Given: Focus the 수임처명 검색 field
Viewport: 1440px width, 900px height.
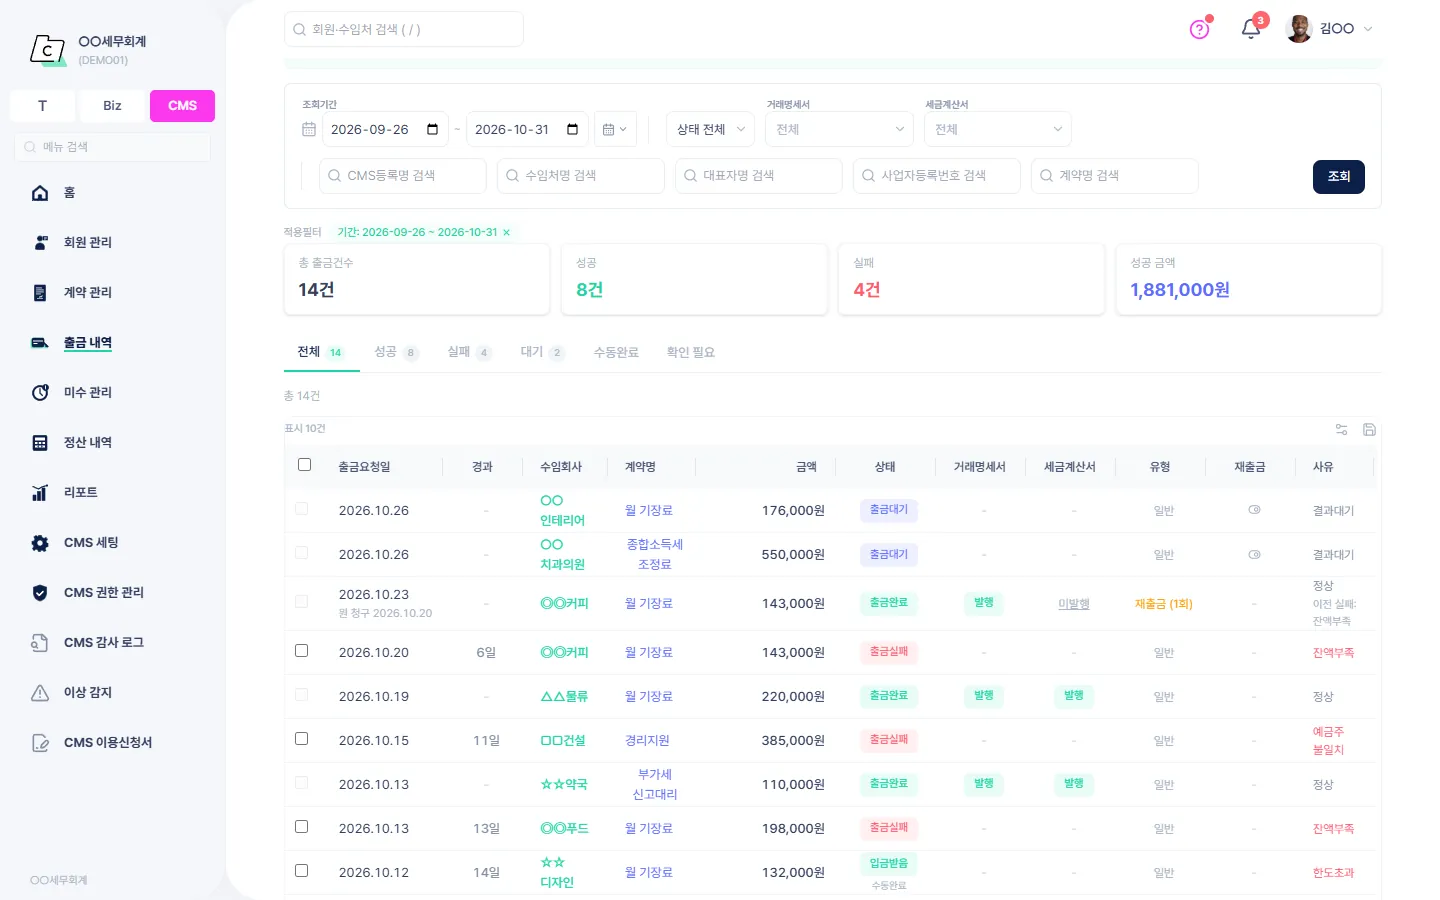Looking at the screenshot, I should (580, 176).
